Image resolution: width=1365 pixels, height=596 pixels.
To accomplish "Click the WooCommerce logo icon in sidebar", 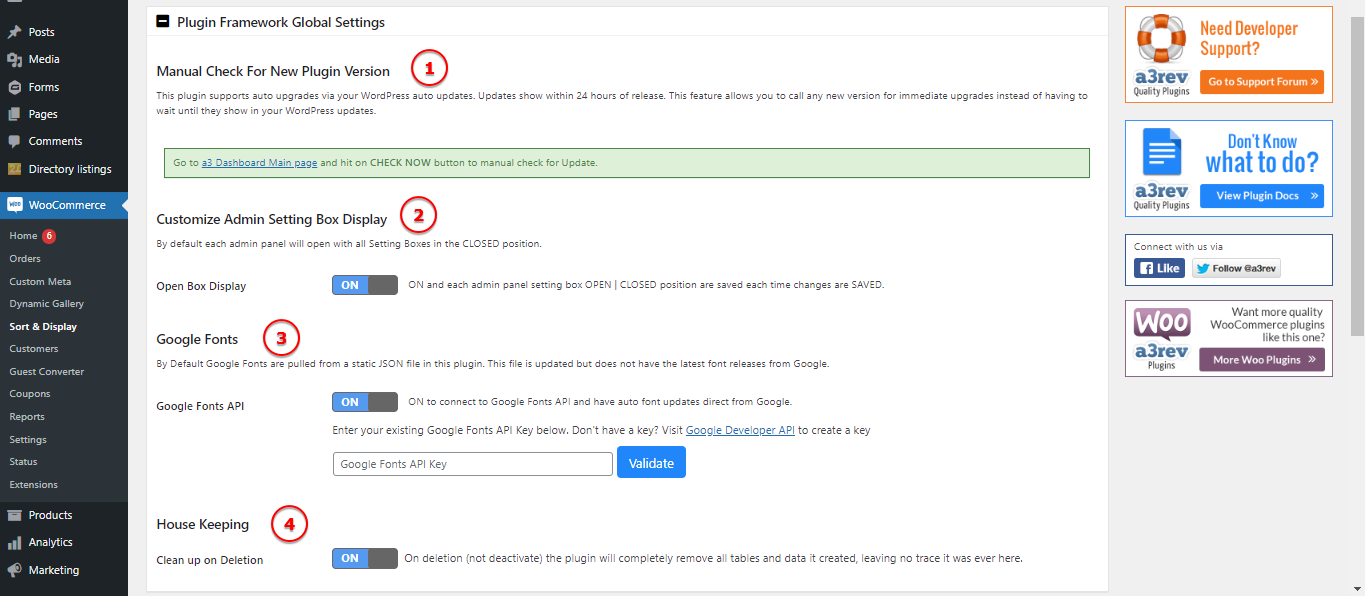I will click(x=14, y=205).
